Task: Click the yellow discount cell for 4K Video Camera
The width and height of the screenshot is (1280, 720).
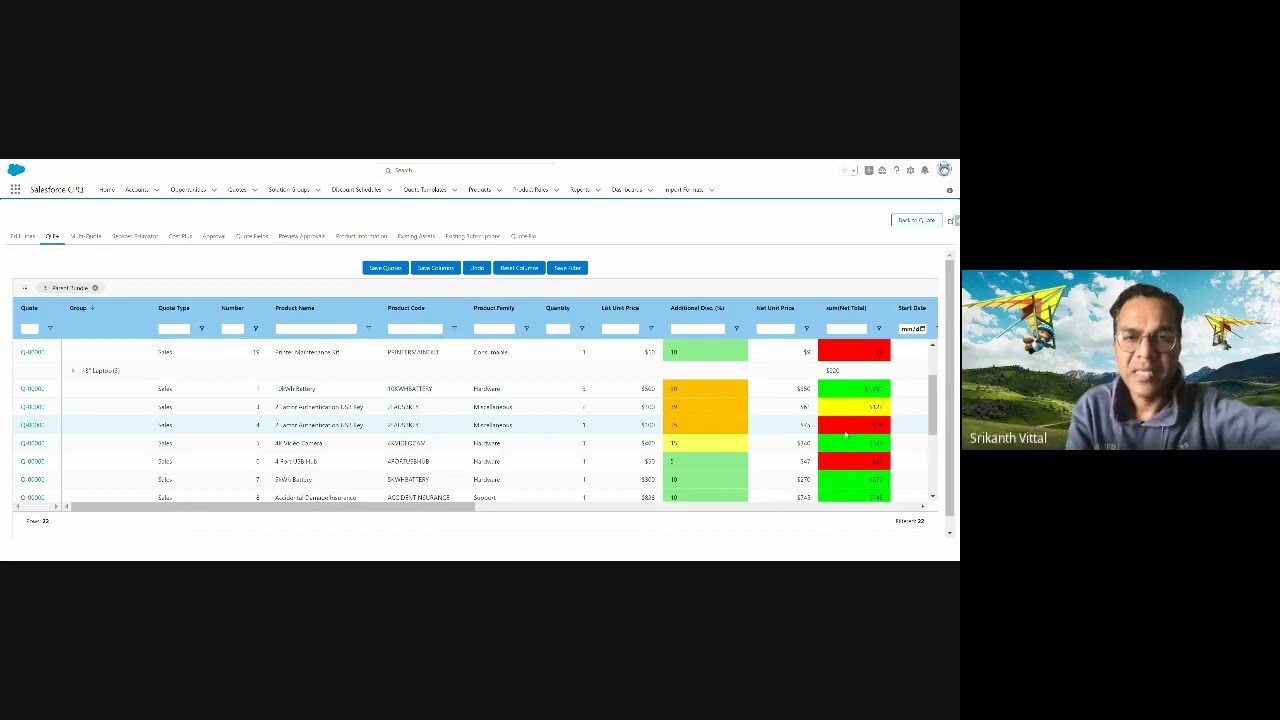Action: tap(705, 443)
